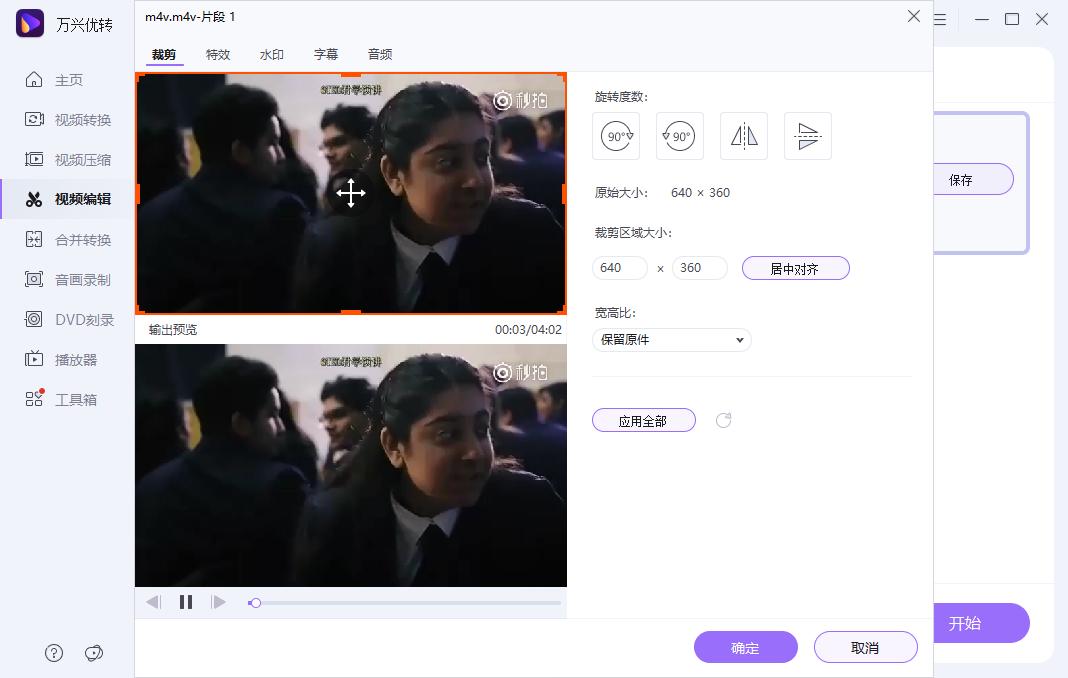Open the help question mark icon
The image size is (1068, 678).
click(x=53, y=652)
